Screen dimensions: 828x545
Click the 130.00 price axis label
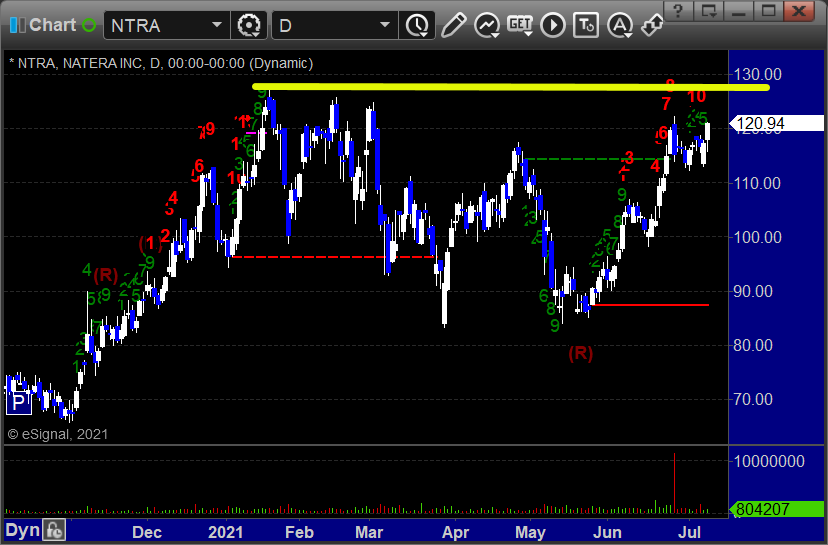click(758, 74)
